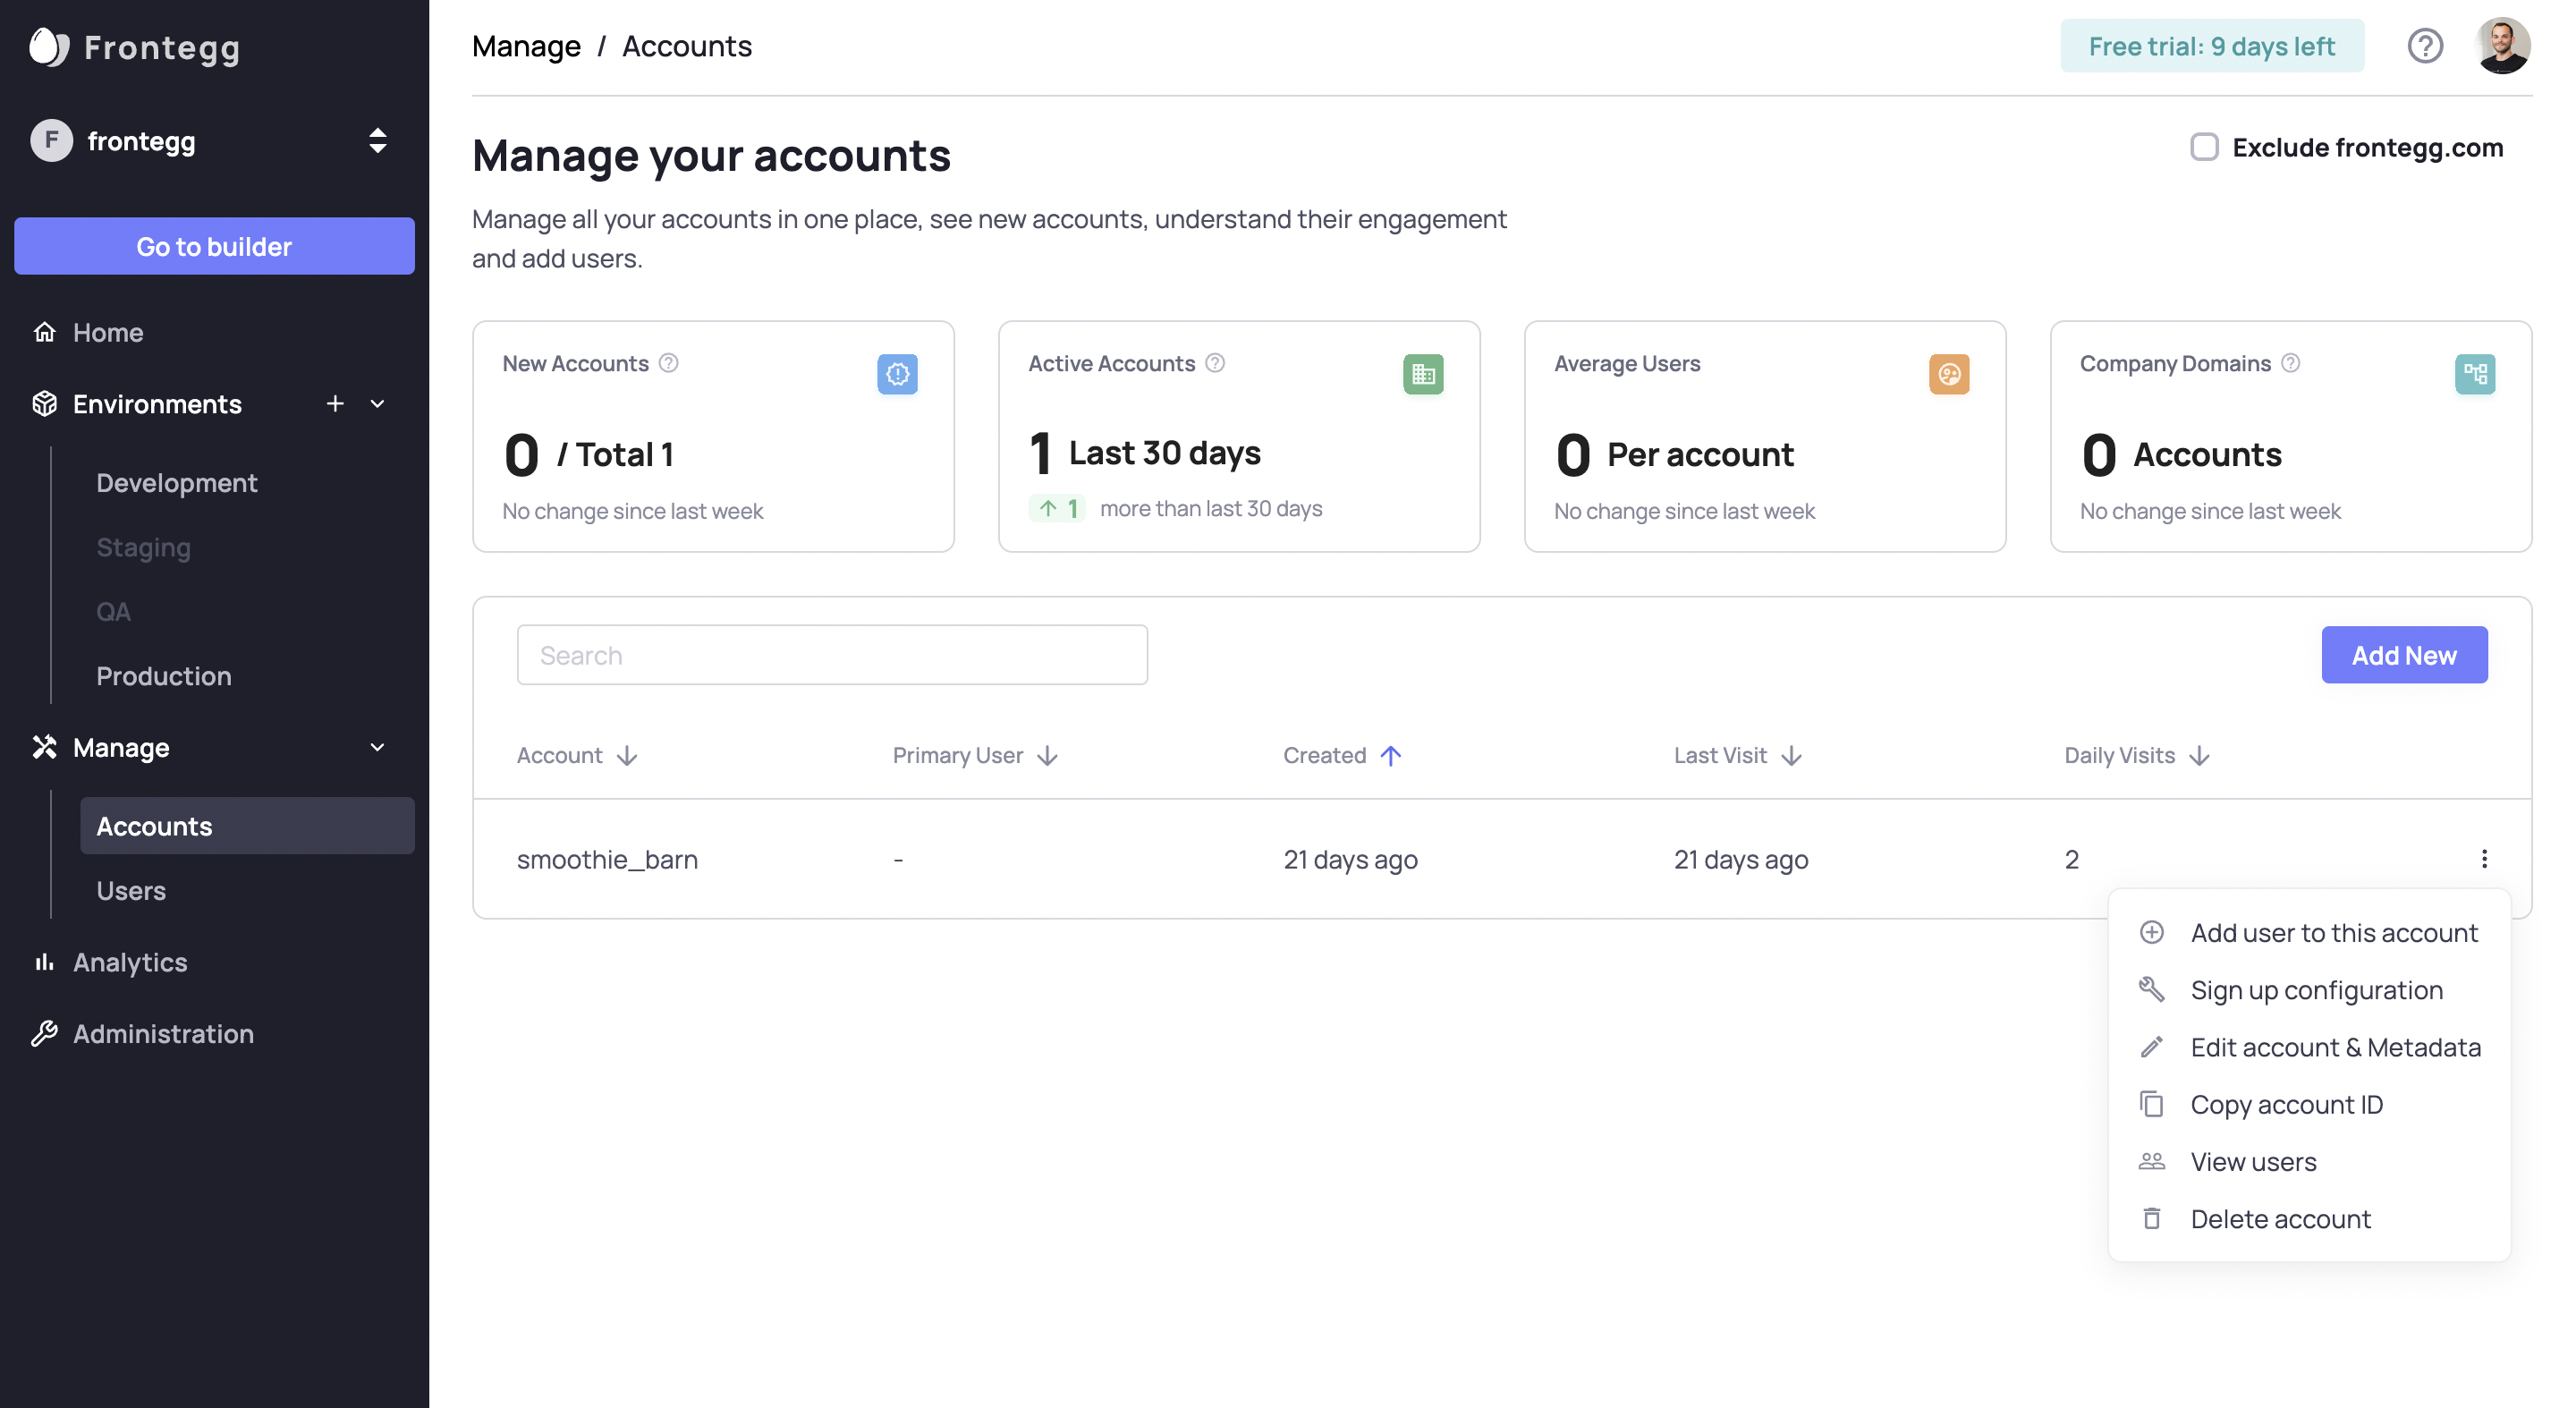Open the user profile avatar

coord(2502,46)
